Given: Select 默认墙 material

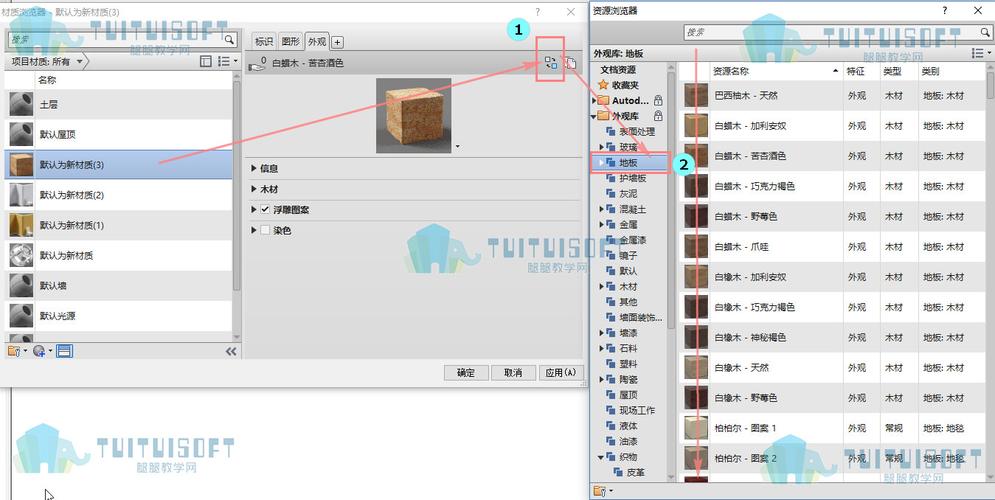Looking at the screenshot, I should coord(119,286).
